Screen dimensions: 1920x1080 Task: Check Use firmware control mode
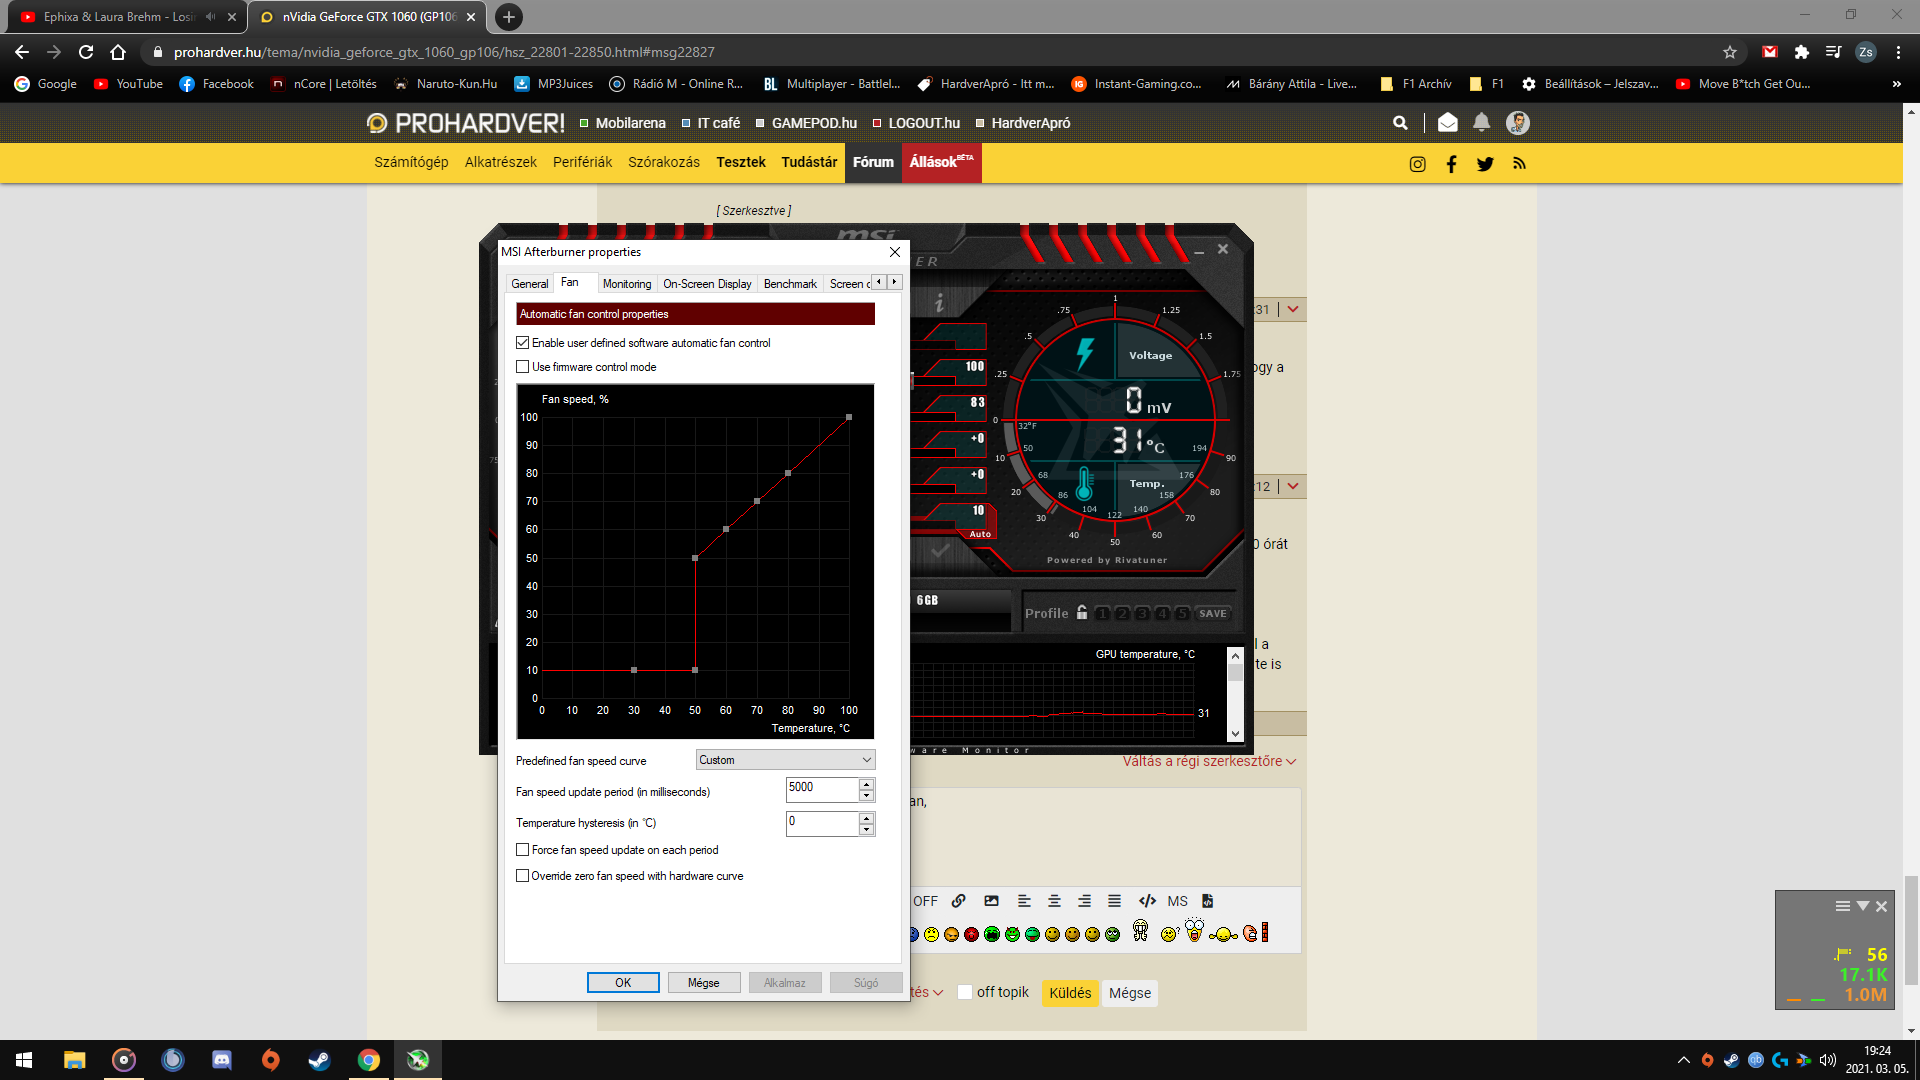pos(522,367)
